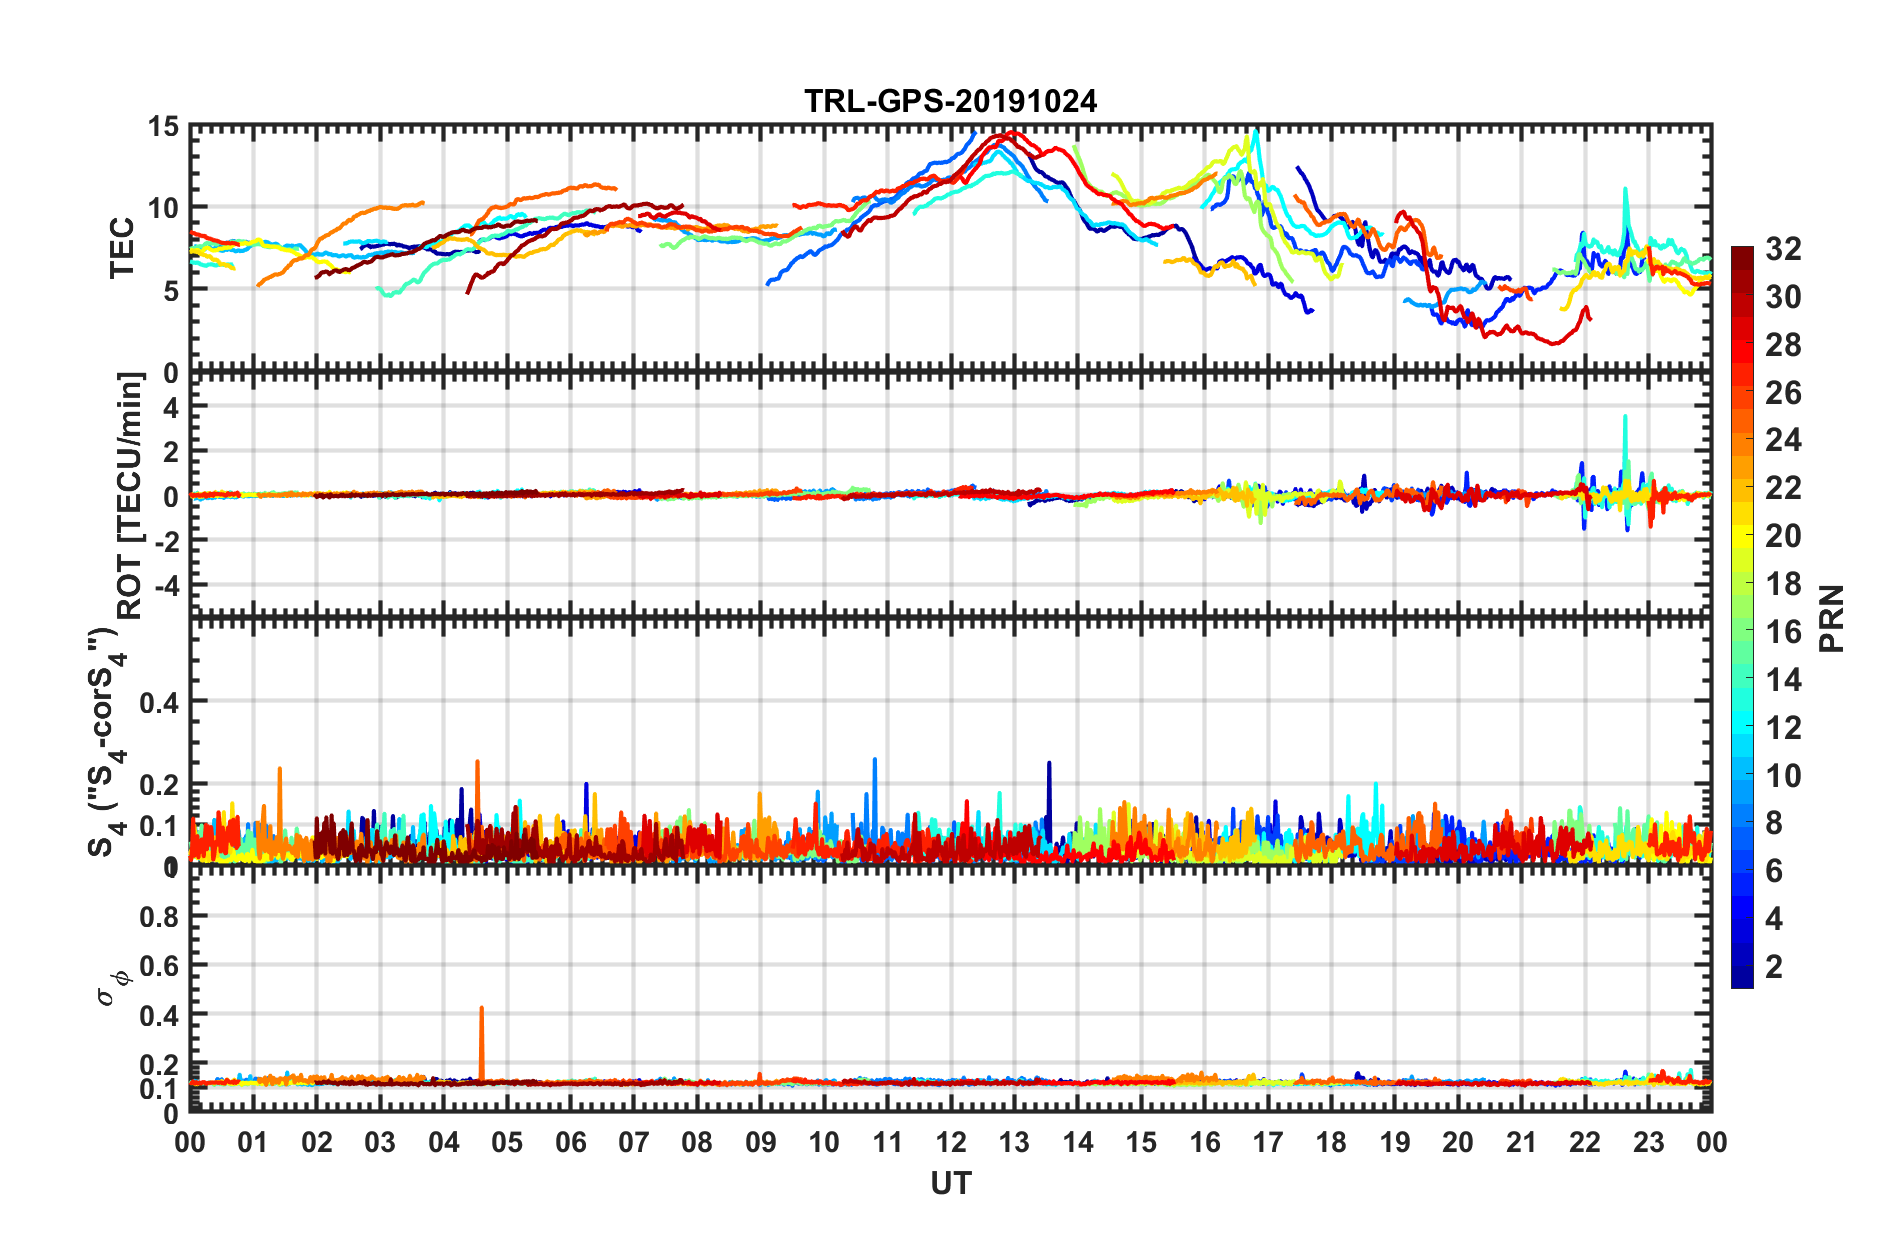Click sigma phi axis tick label 0.8
1902x1236 pixels.
pos(160,917)
